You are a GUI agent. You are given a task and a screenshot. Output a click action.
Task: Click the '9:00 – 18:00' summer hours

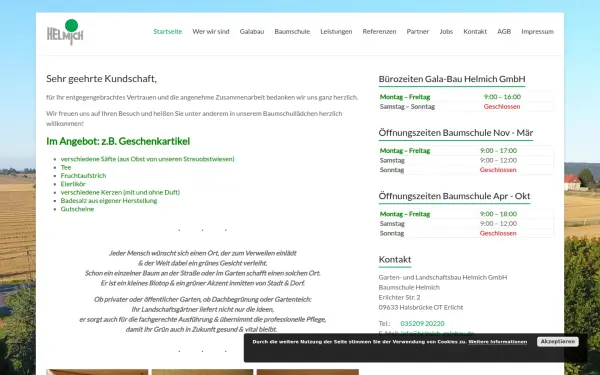[498, 214]
